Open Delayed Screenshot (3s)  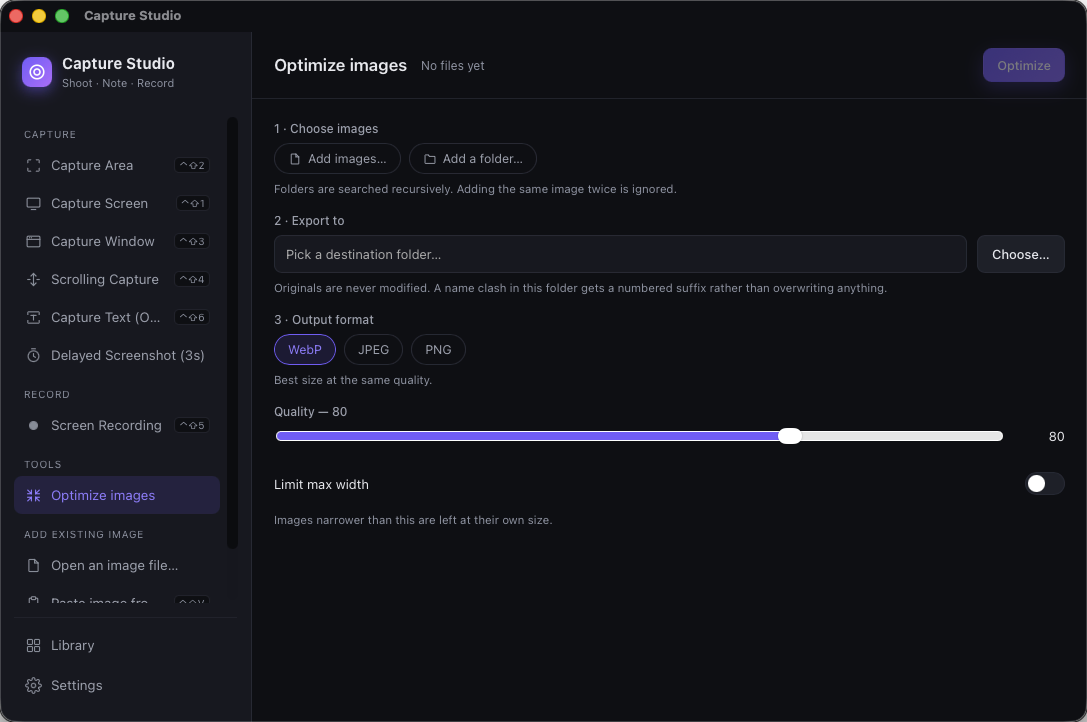click(117, 356)
